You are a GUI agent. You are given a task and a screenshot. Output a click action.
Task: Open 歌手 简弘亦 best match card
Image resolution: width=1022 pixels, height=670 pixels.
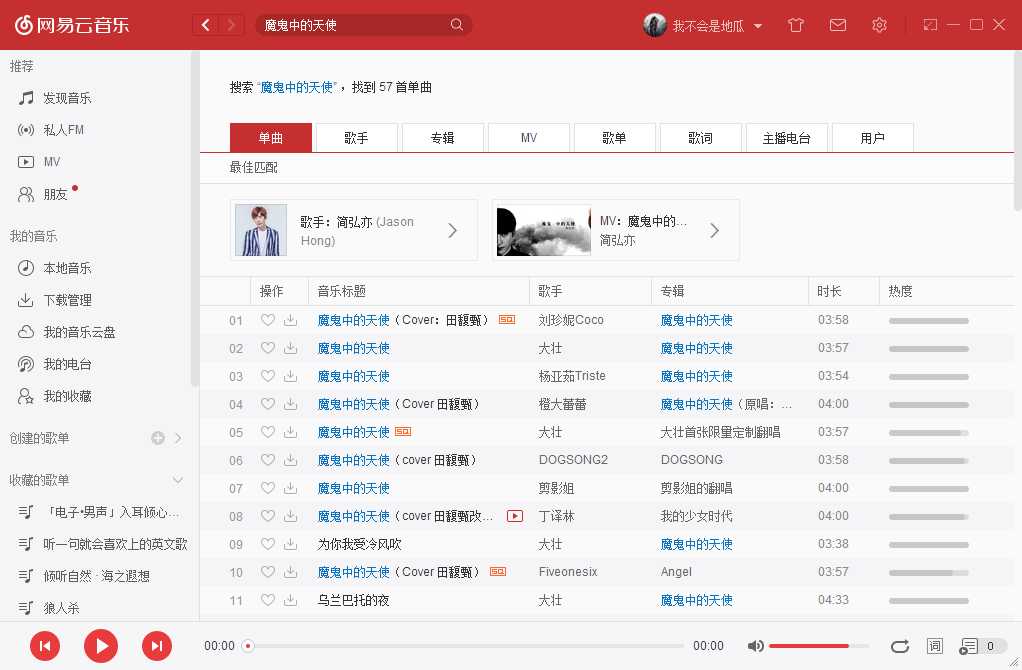pyautogui.click(x=354, y=230)
